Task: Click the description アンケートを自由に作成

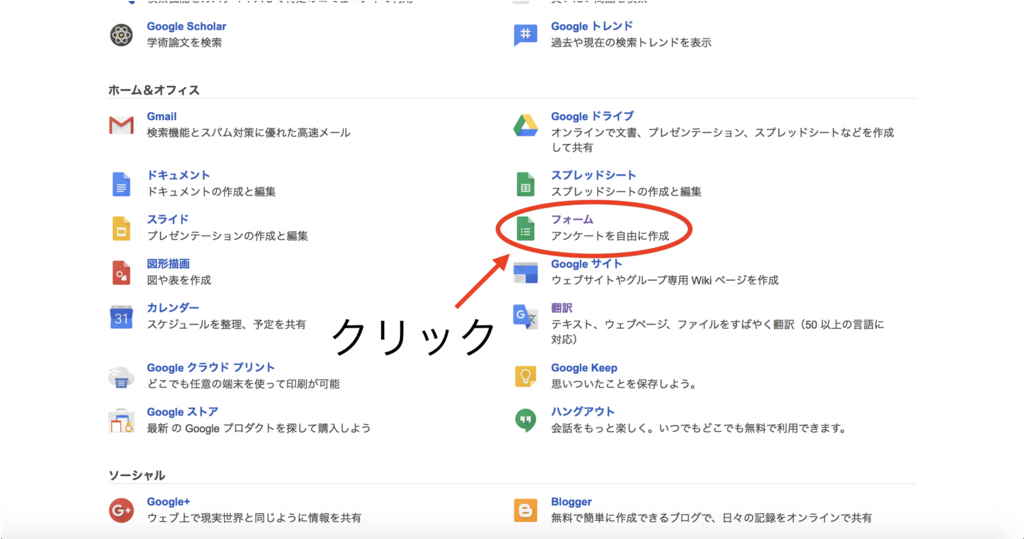Action: click(x=610, y=236)
